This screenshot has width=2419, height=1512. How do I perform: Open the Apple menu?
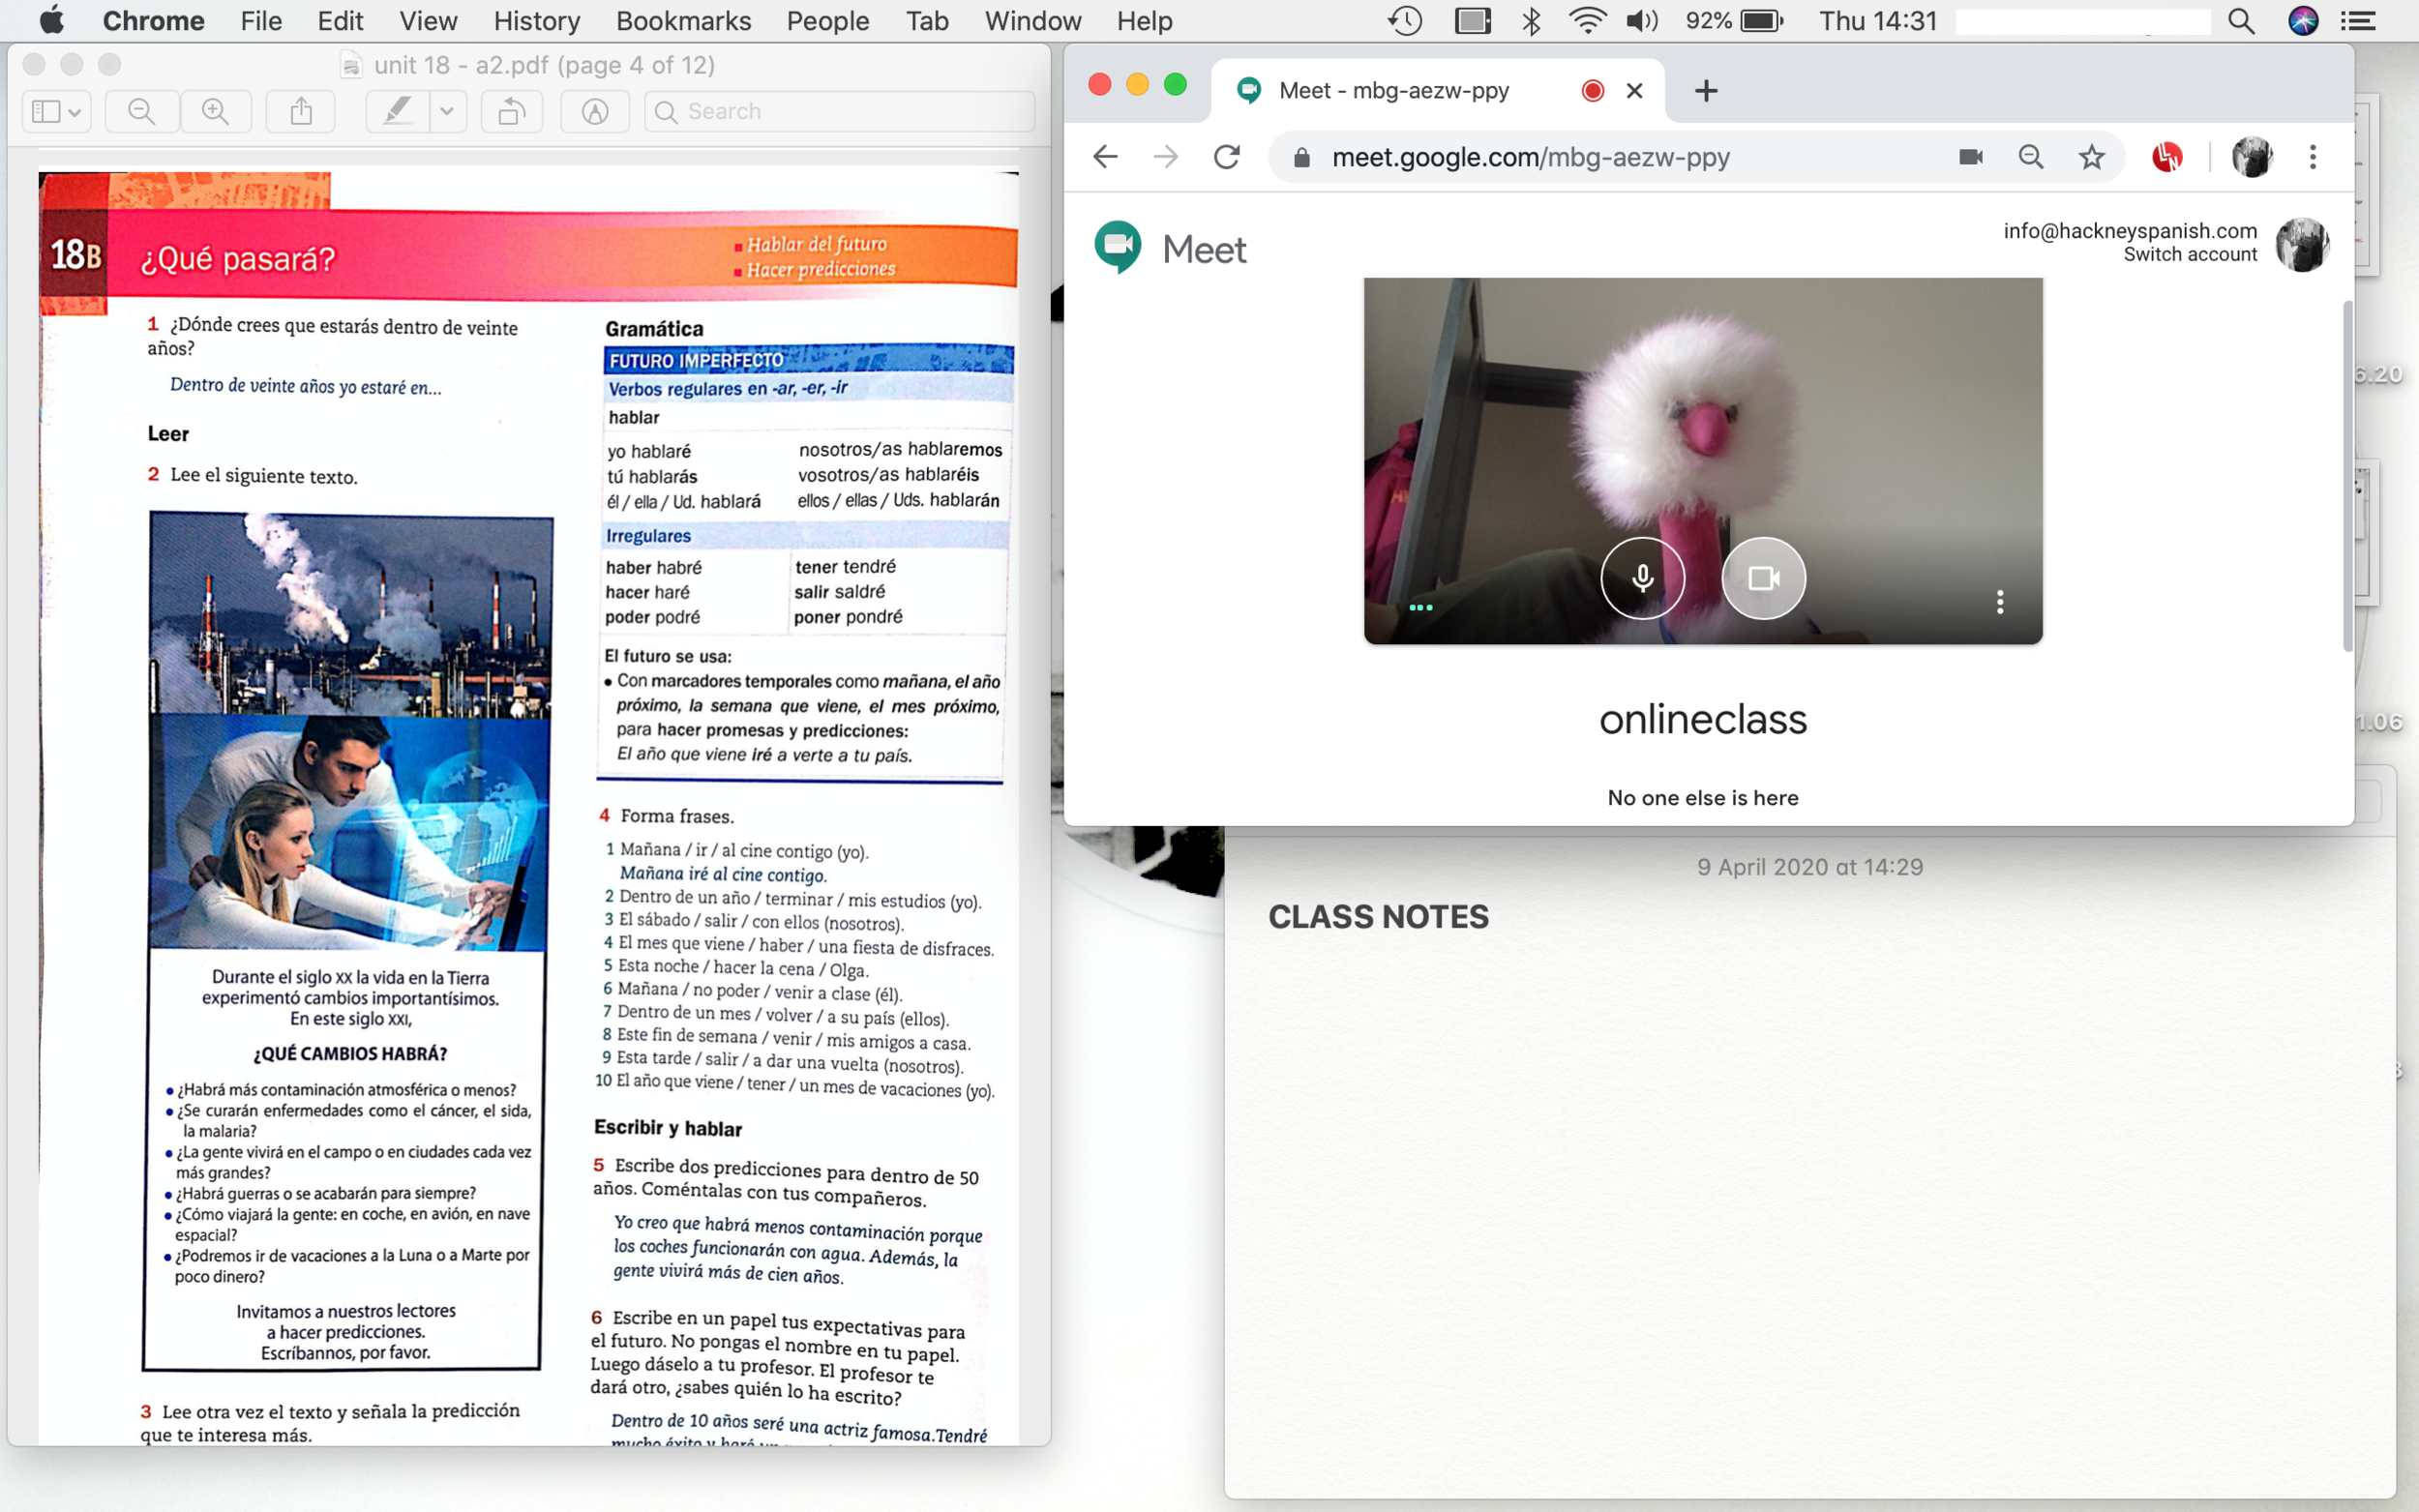51,20
